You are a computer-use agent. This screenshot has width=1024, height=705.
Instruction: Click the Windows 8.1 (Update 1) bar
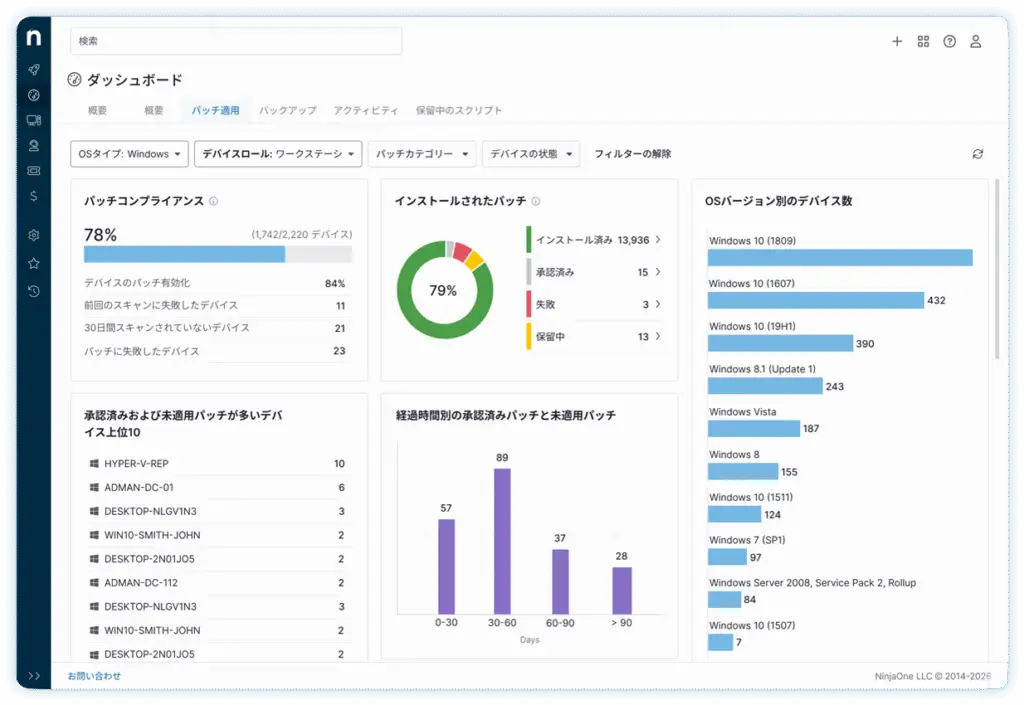[765, 386]
